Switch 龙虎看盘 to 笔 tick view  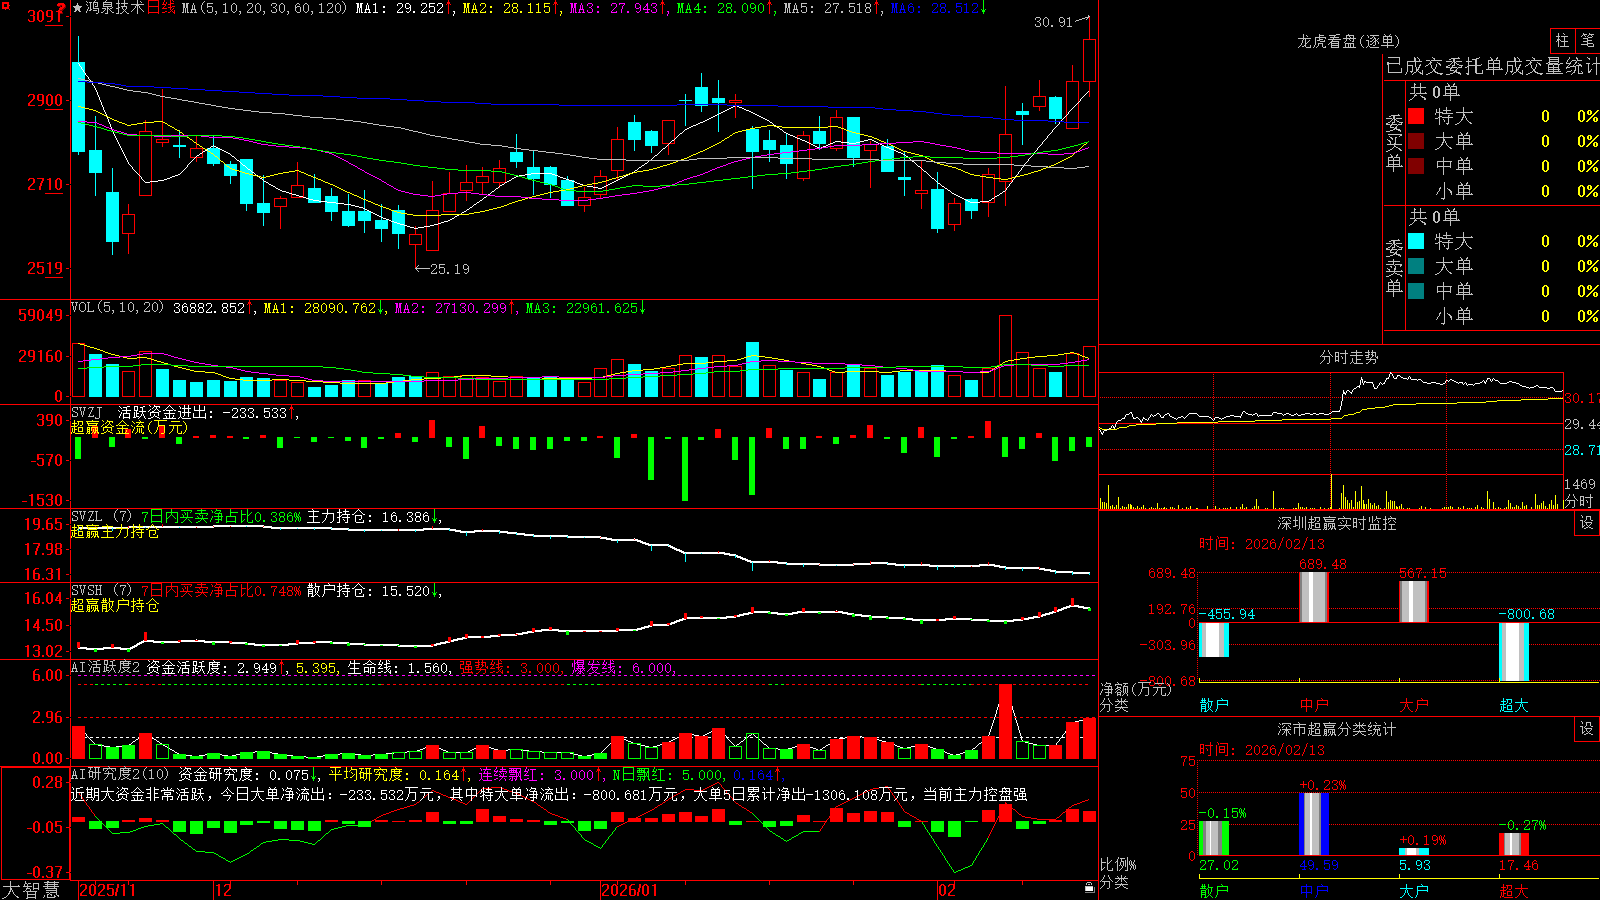pos(1587,41)
